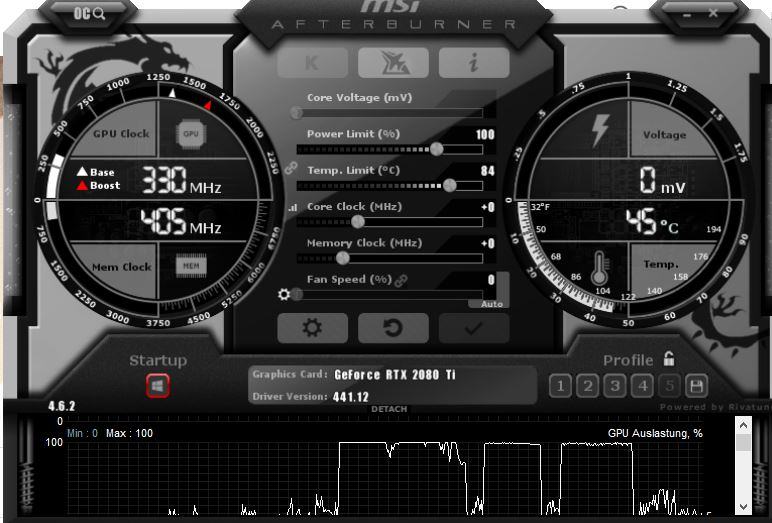Apply settings with the checkmark button
The height and width of the screenshot is (523, 772).
[474, 327]
